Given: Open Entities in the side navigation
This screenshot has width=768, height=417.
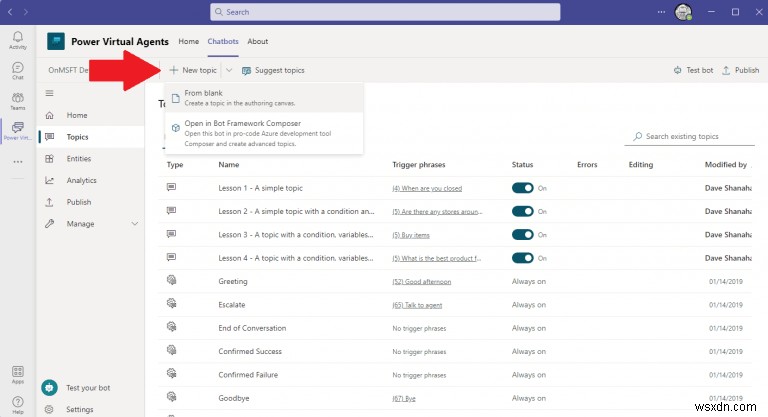Looking at the screenshot, I should click(91, 159).
